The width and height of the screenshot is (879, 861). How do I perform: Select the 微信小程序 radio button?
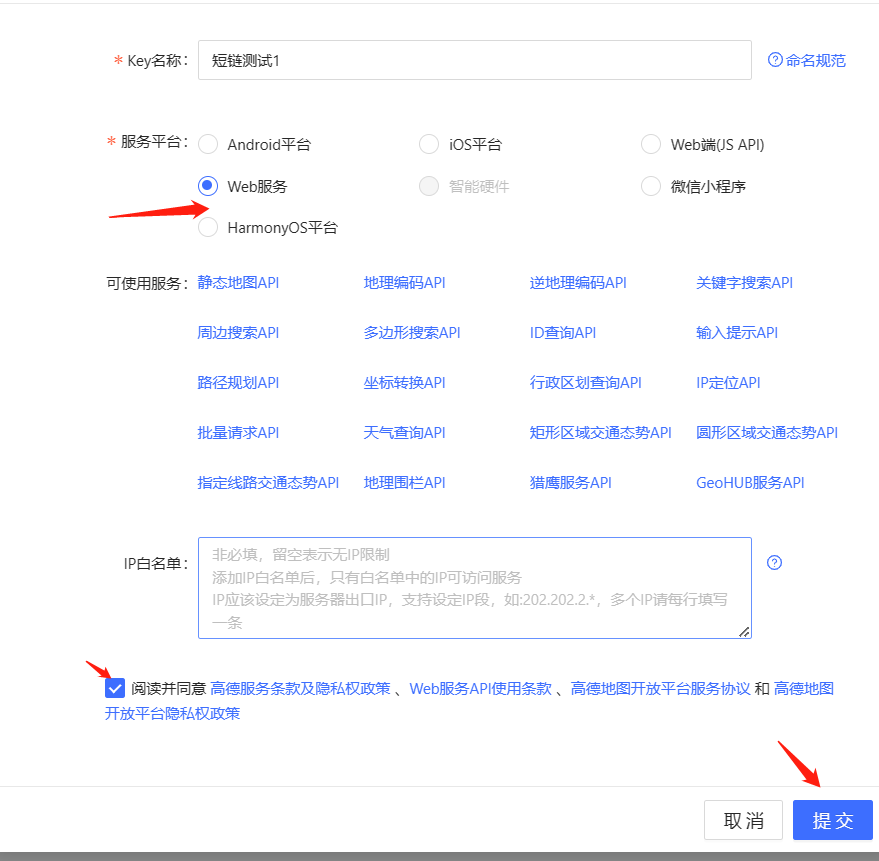tap(651, 186)
